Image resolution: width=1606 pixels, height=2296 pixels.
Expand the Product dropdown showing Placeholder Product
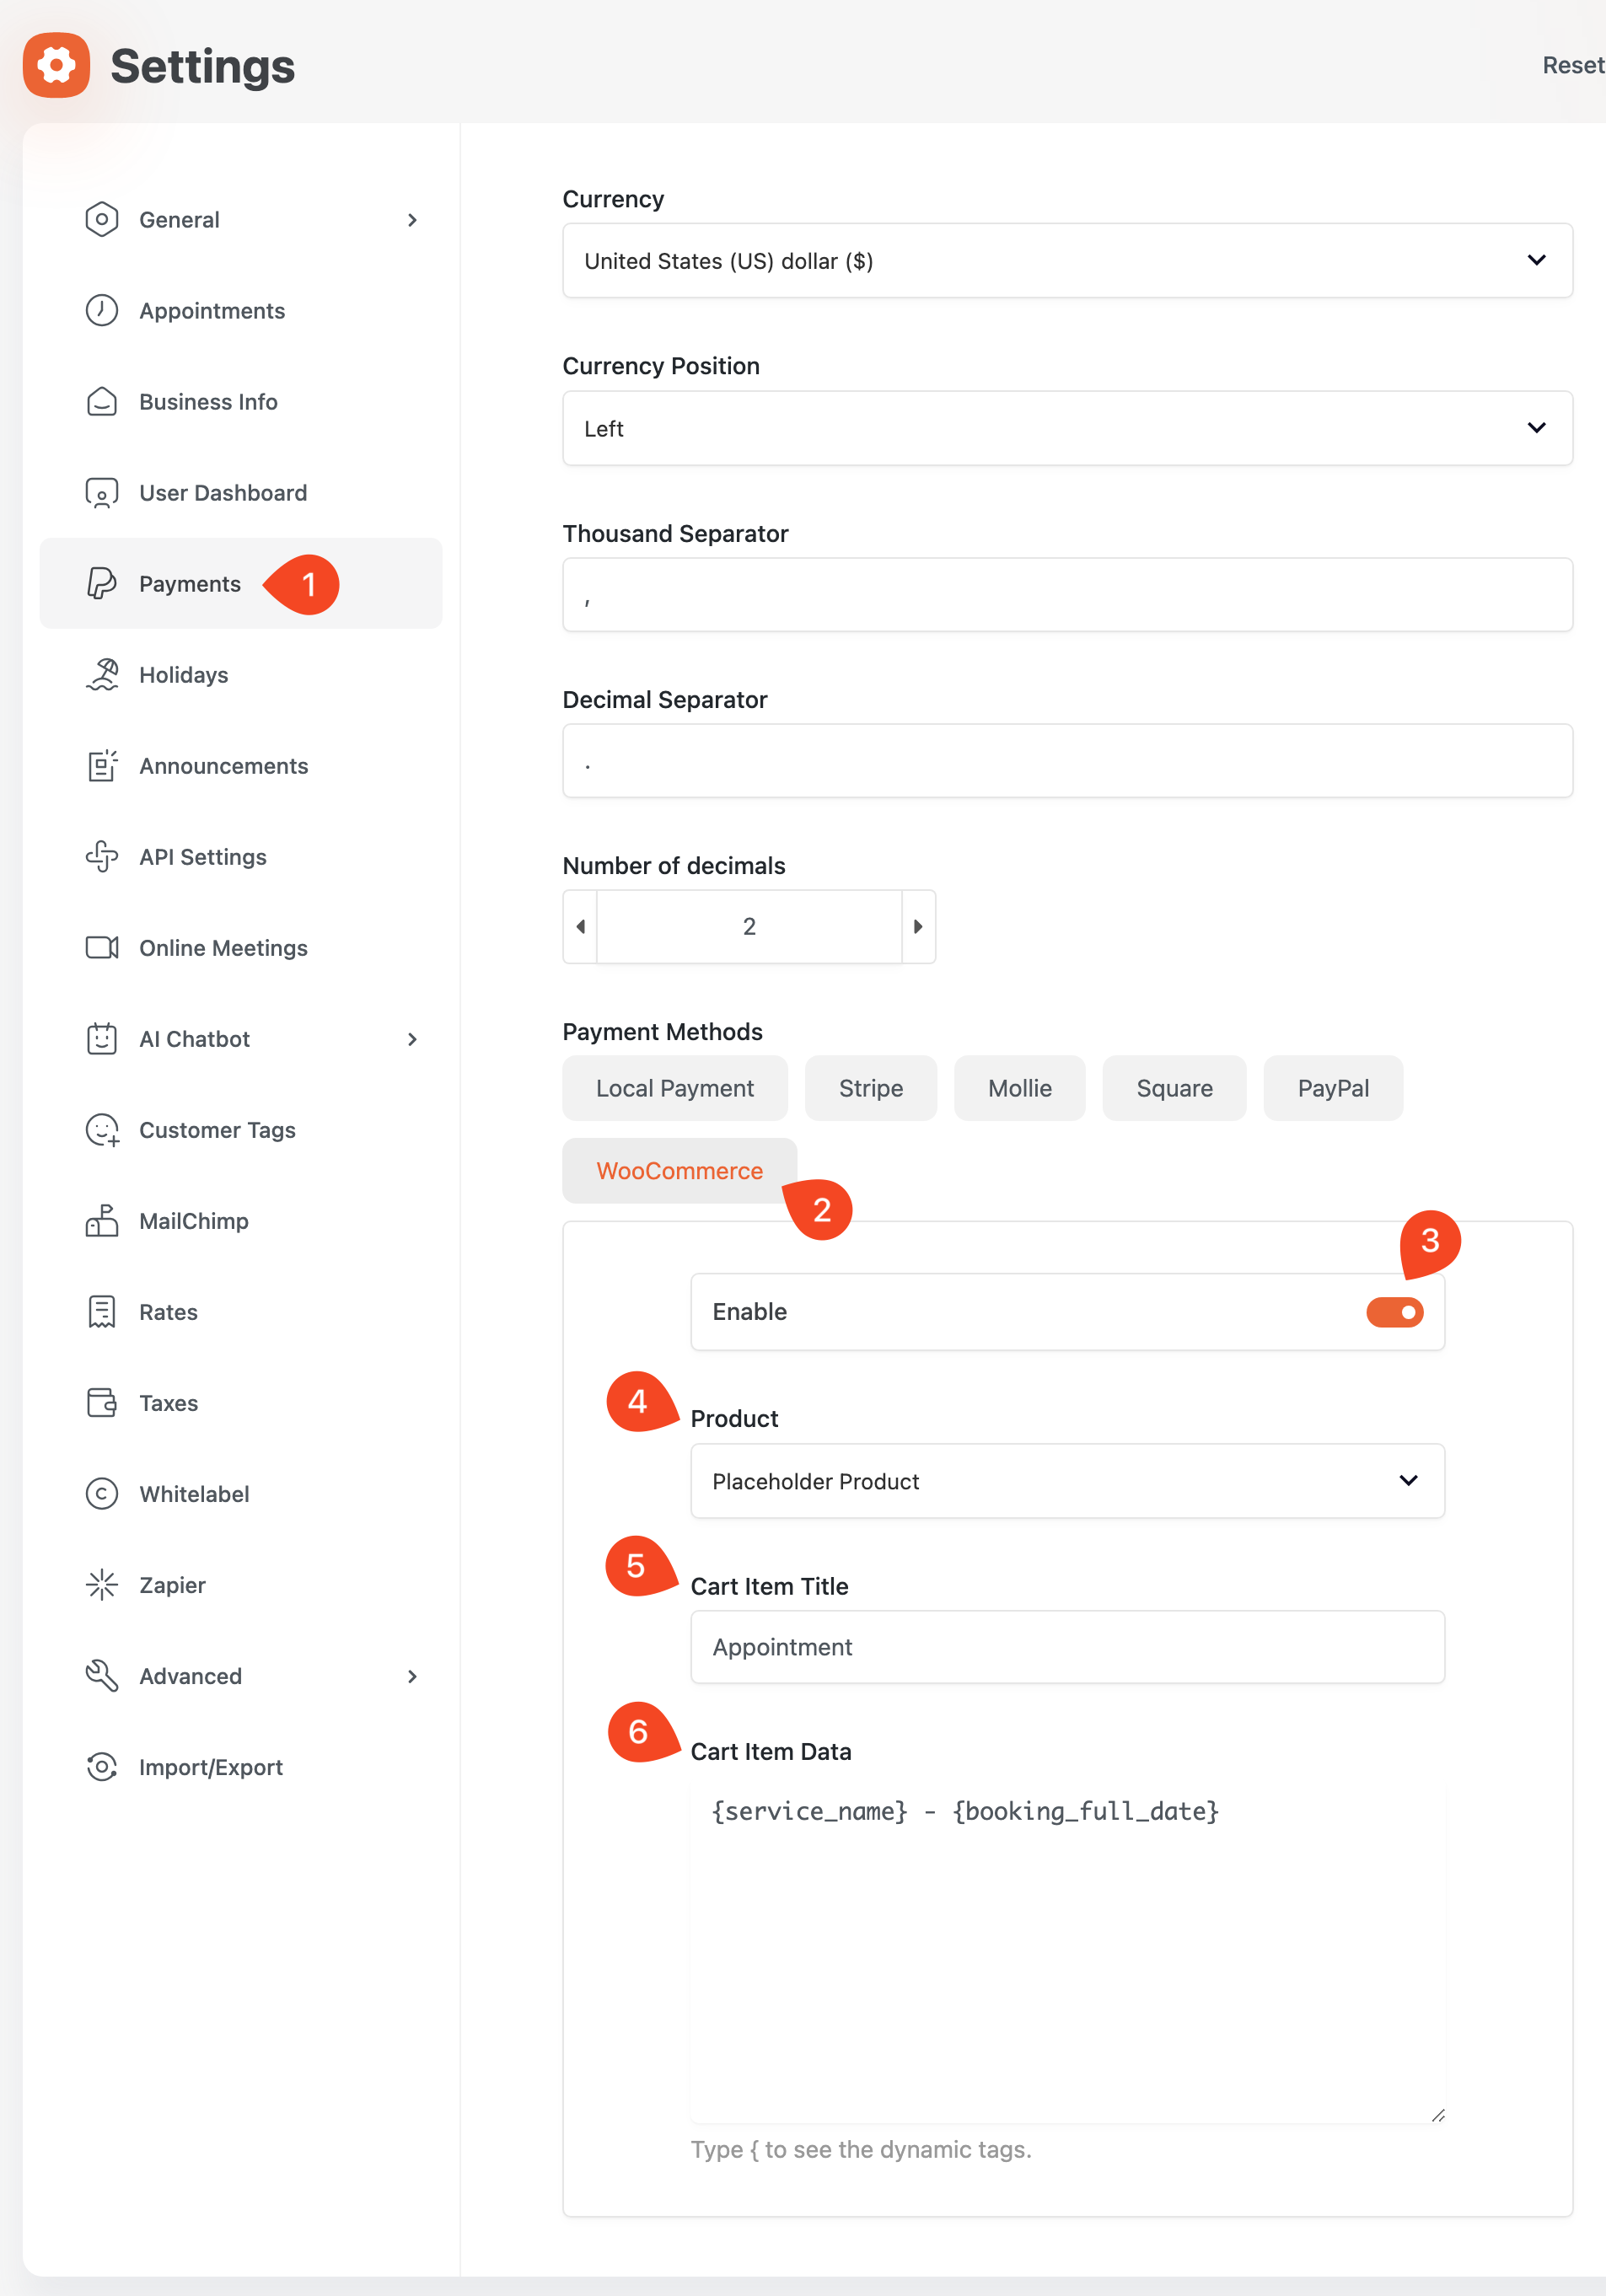(1067, 1481)
